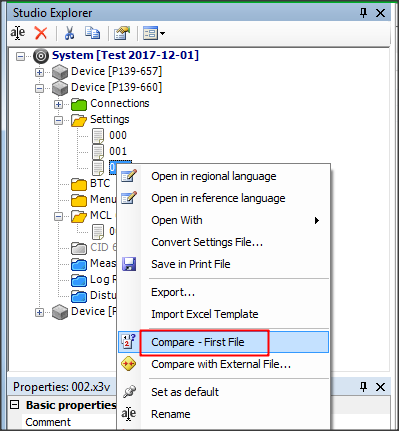Select the System [Test 2017-12-01] node
The width and height of the screenshot is (399, 431).
click(x=125, y=55)
